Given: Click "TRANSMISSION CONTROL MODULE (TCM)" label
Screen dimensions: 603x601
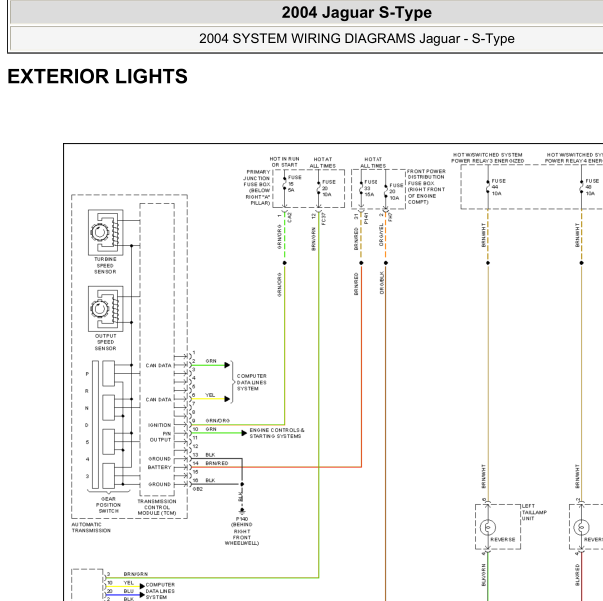Looking at the screenshot, I should click(157, 507).
